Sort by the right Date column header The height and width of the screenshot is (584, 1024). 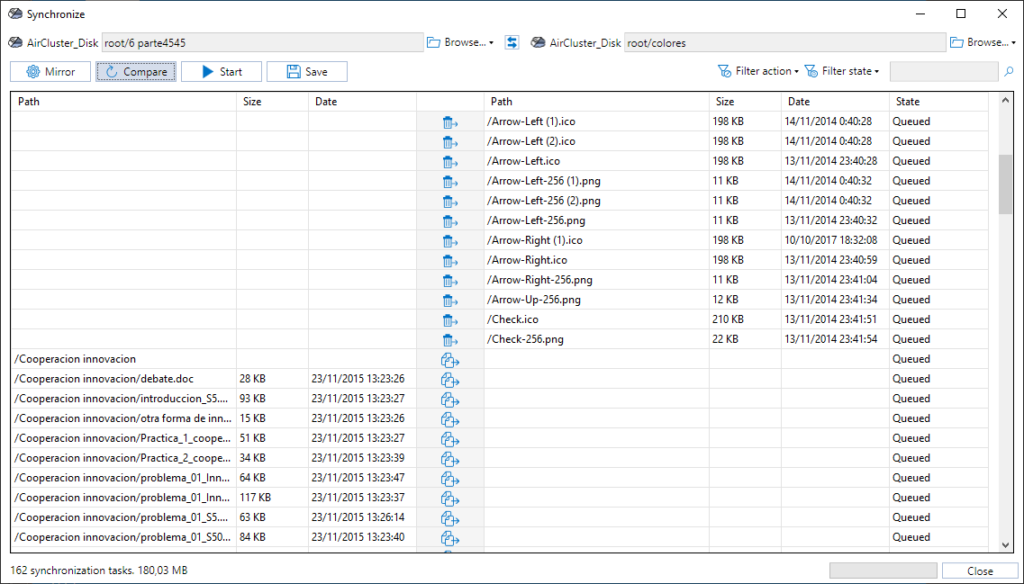[x=835, y=101]
